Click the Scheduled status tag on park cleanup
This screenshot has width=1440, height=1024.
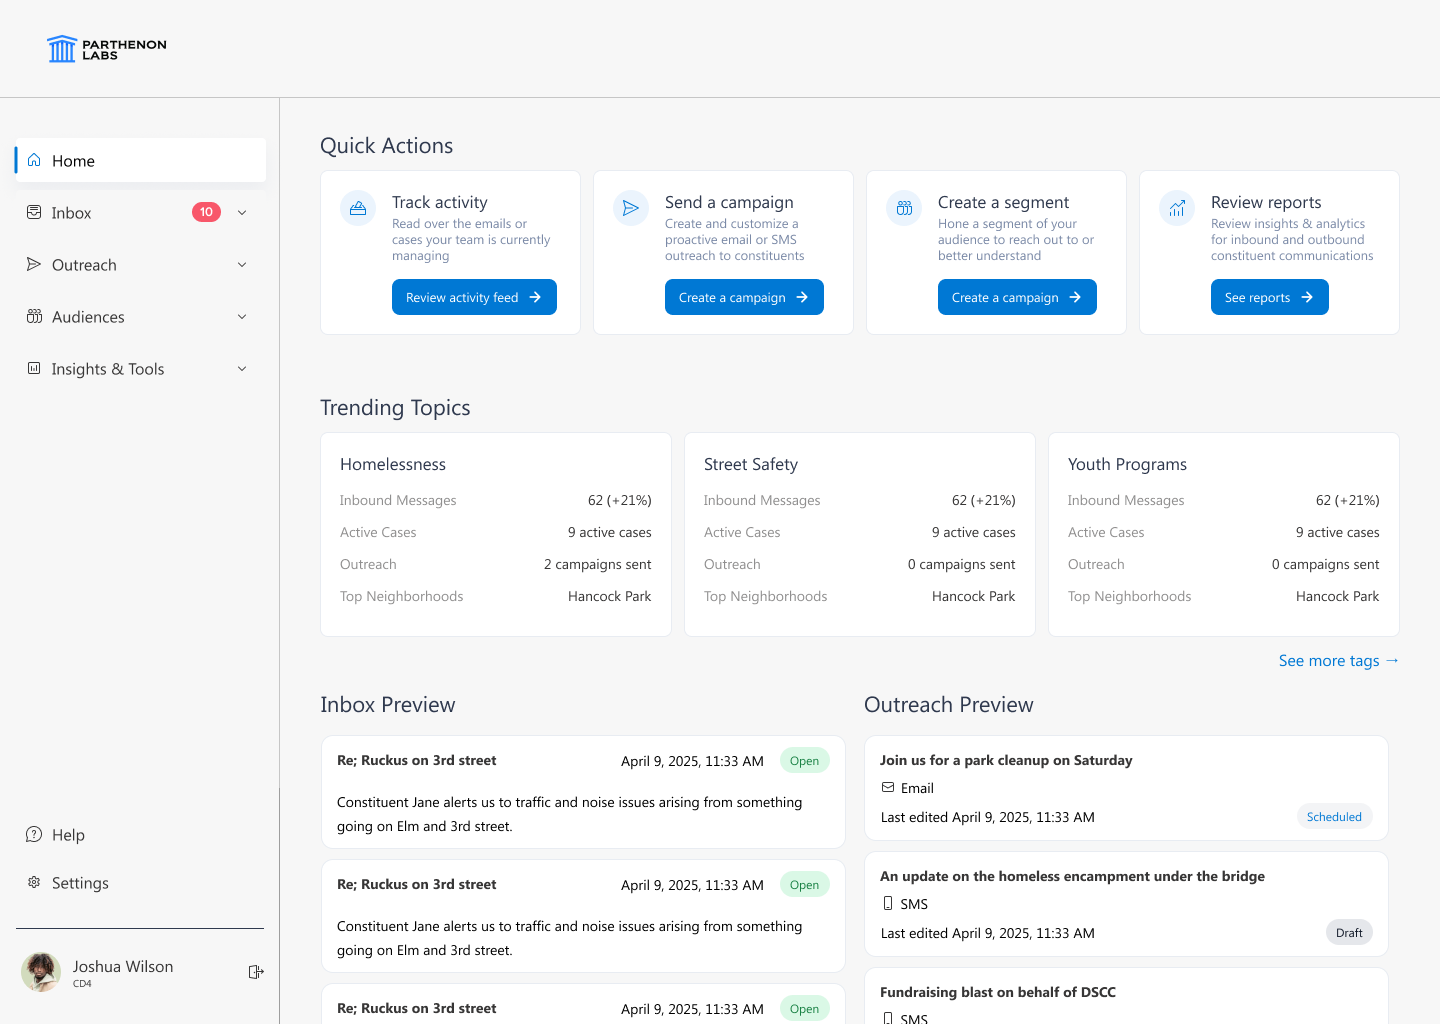(x=1334, y=816)
